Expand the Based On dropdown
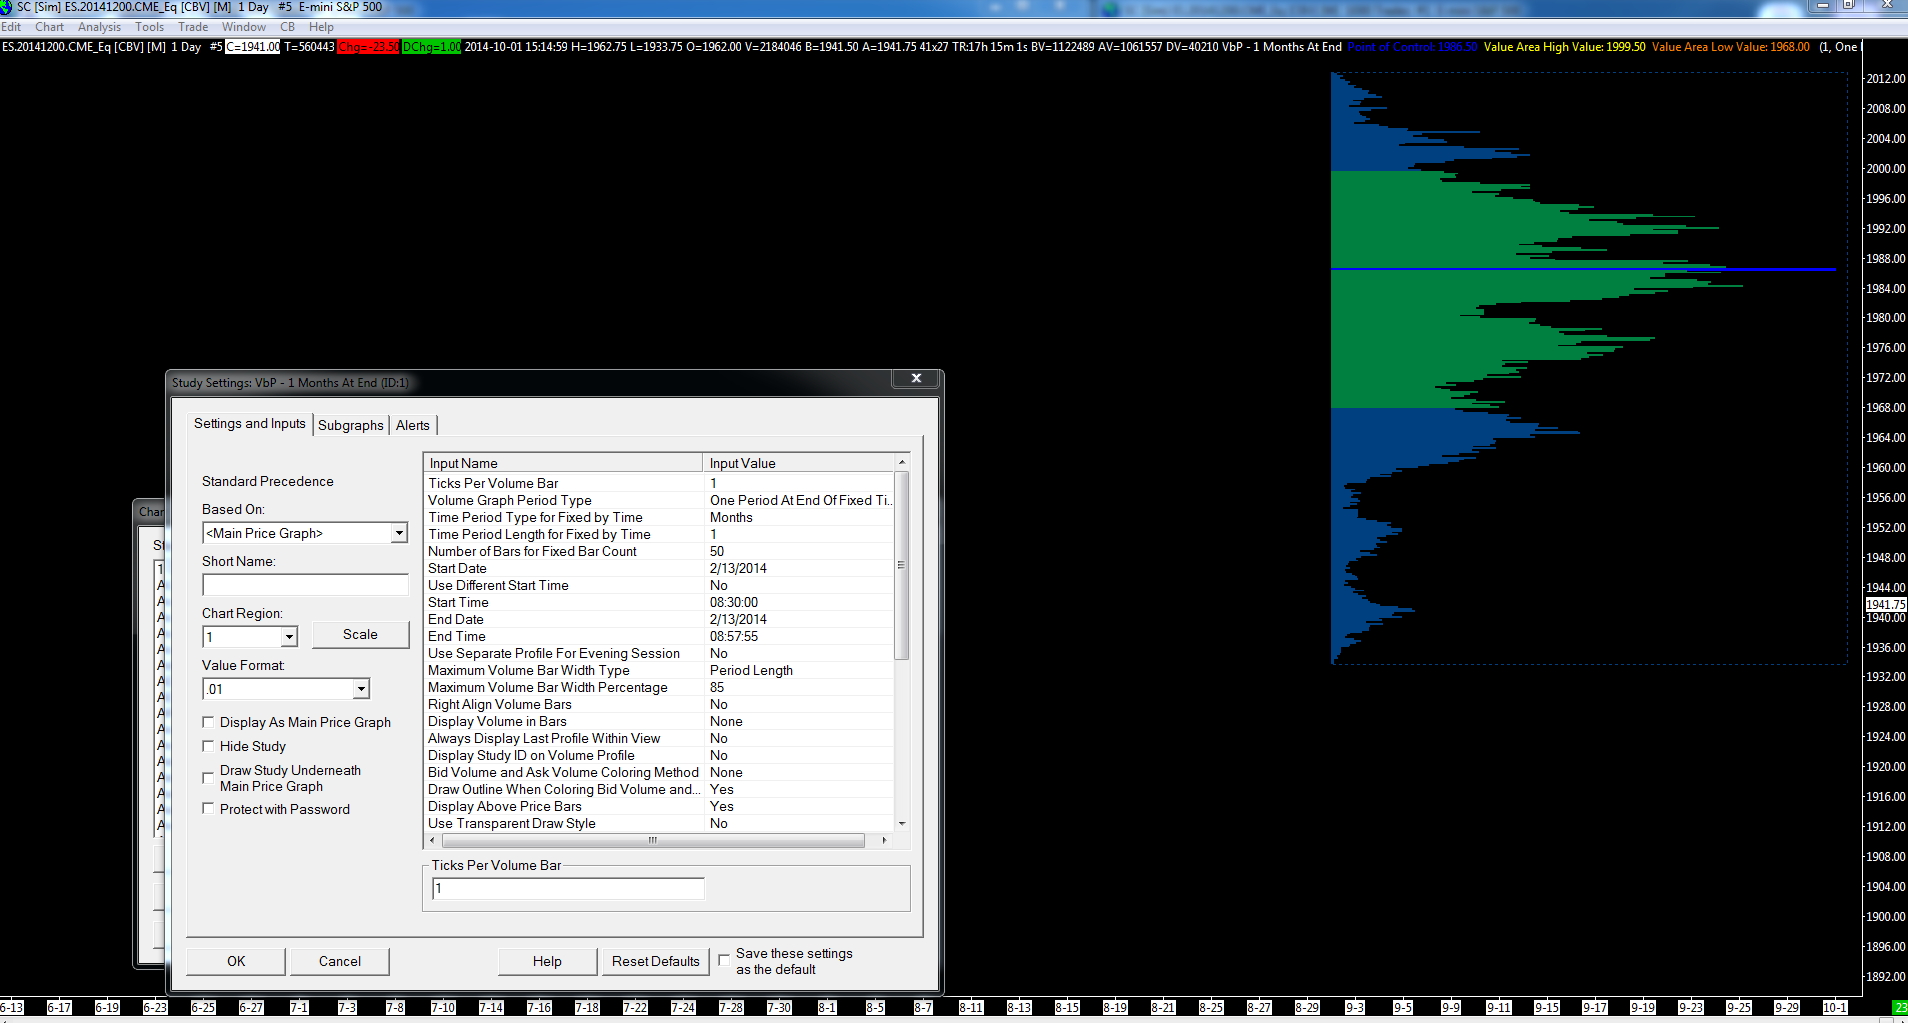Screen dimensions: 1908x1023 (399, 533)
